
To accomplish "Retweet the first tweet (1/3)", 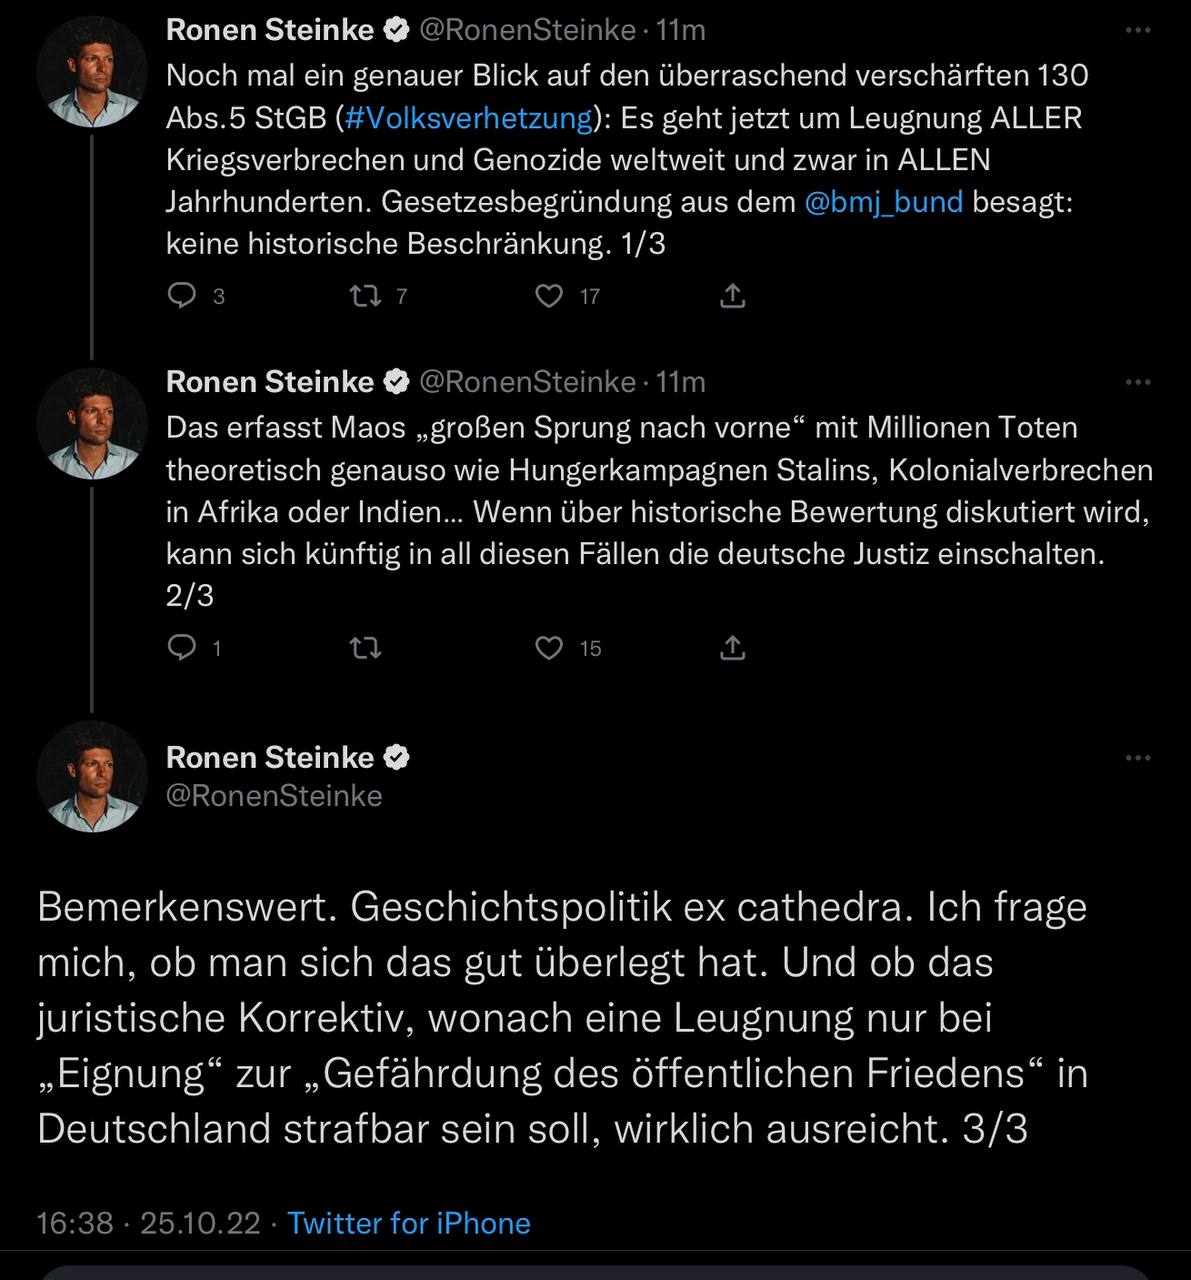I will tap(362, 296).
